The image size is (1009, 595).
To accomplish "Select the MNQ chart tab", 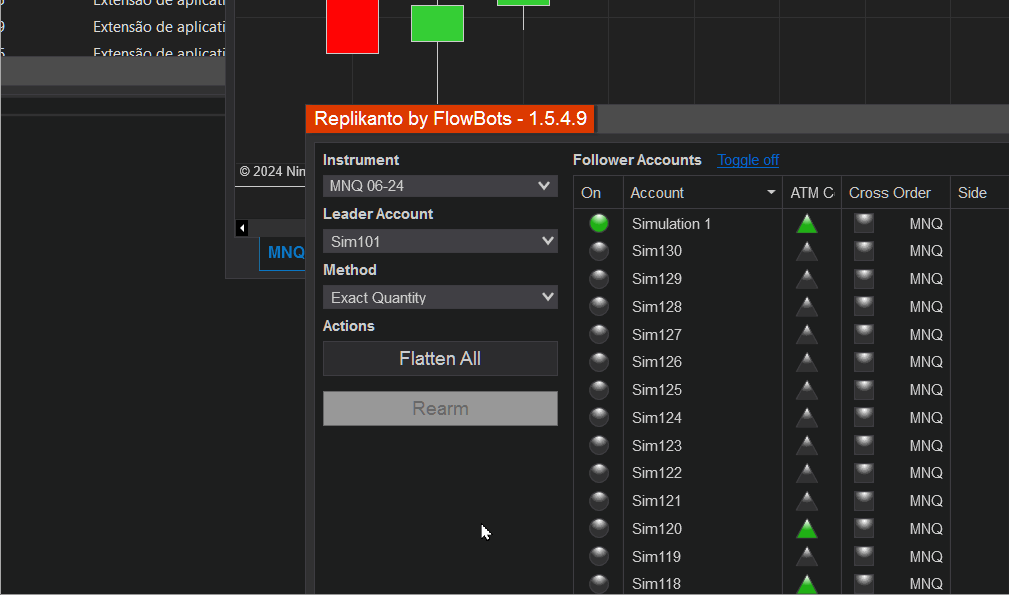I will tap(284, 253).
